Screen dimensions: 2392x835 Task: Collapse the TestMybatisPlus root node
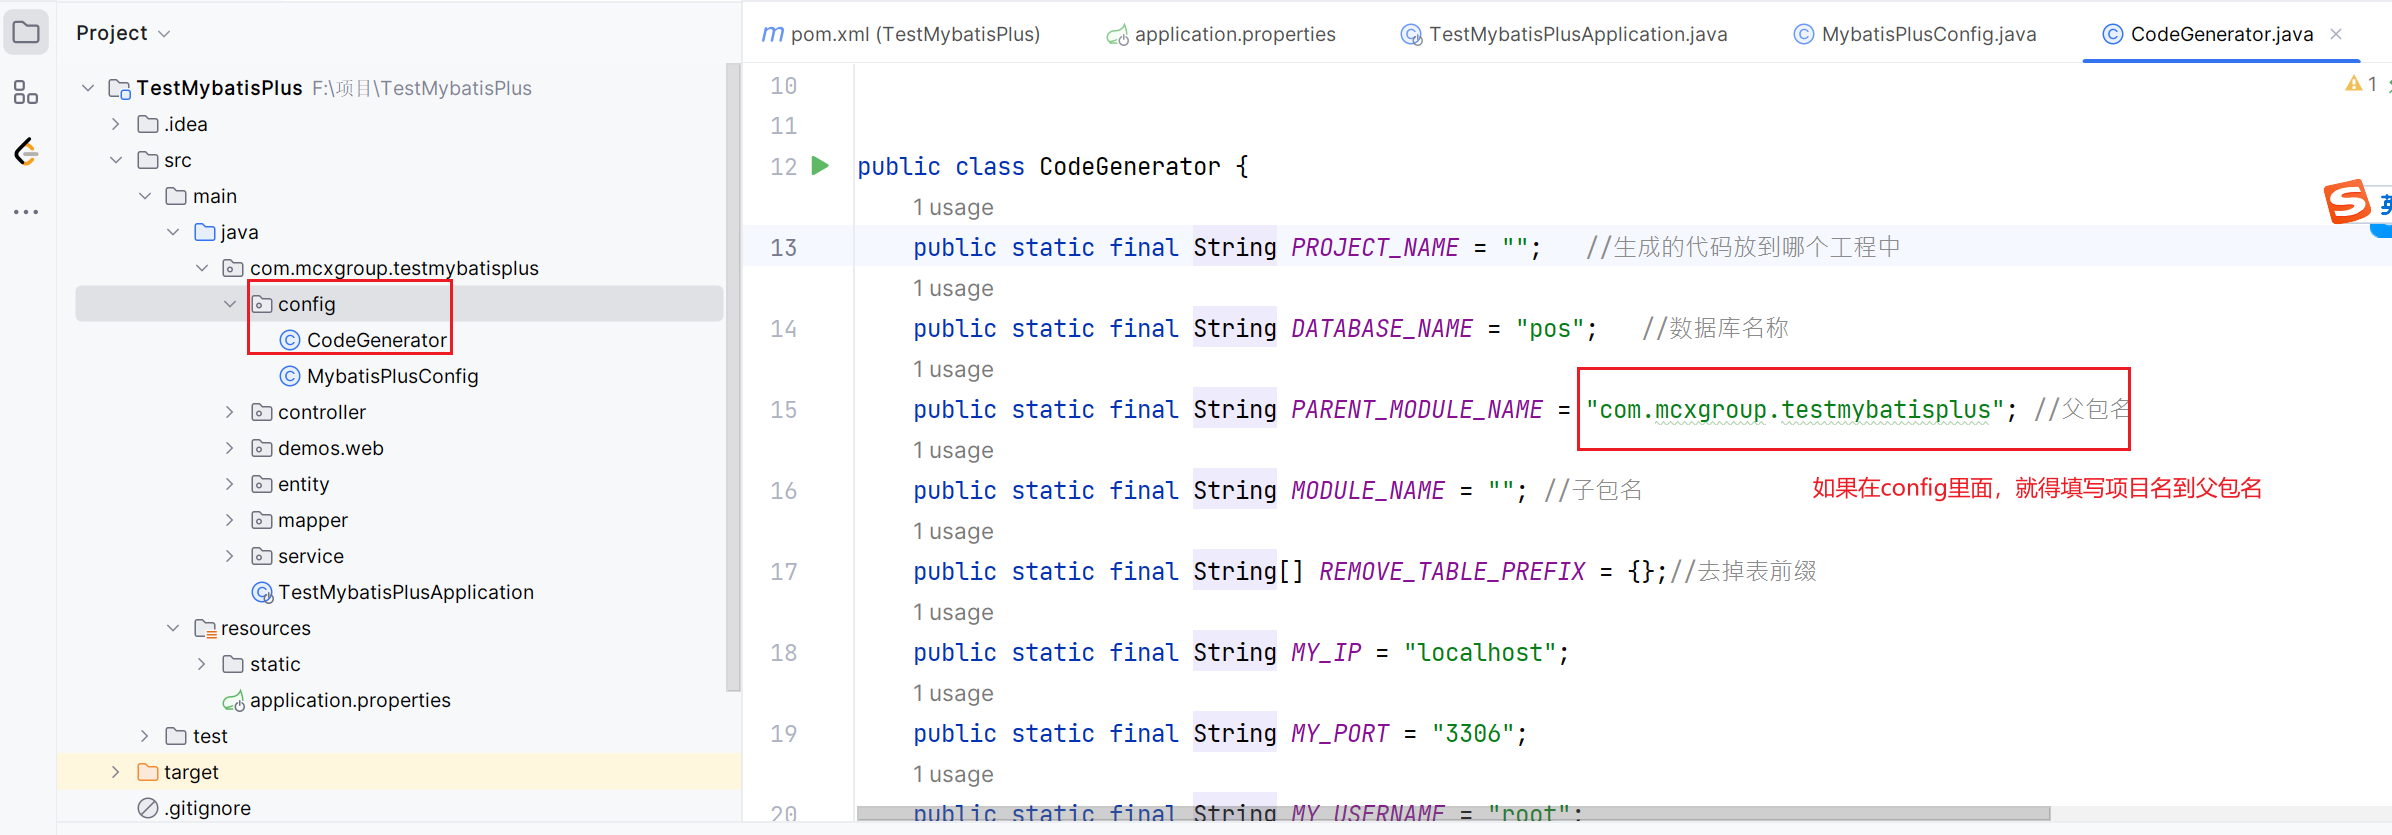(88, 88)
